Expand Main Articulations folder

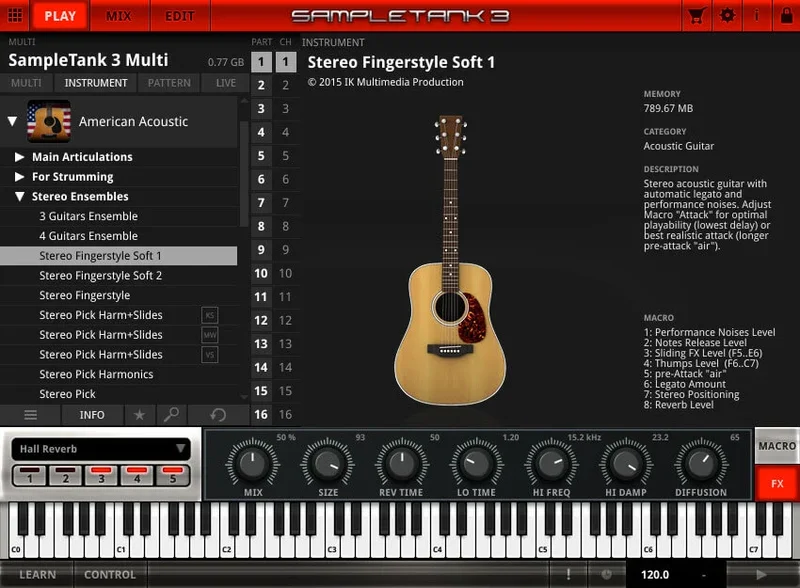pyautogui.click(x=19, y=157)
